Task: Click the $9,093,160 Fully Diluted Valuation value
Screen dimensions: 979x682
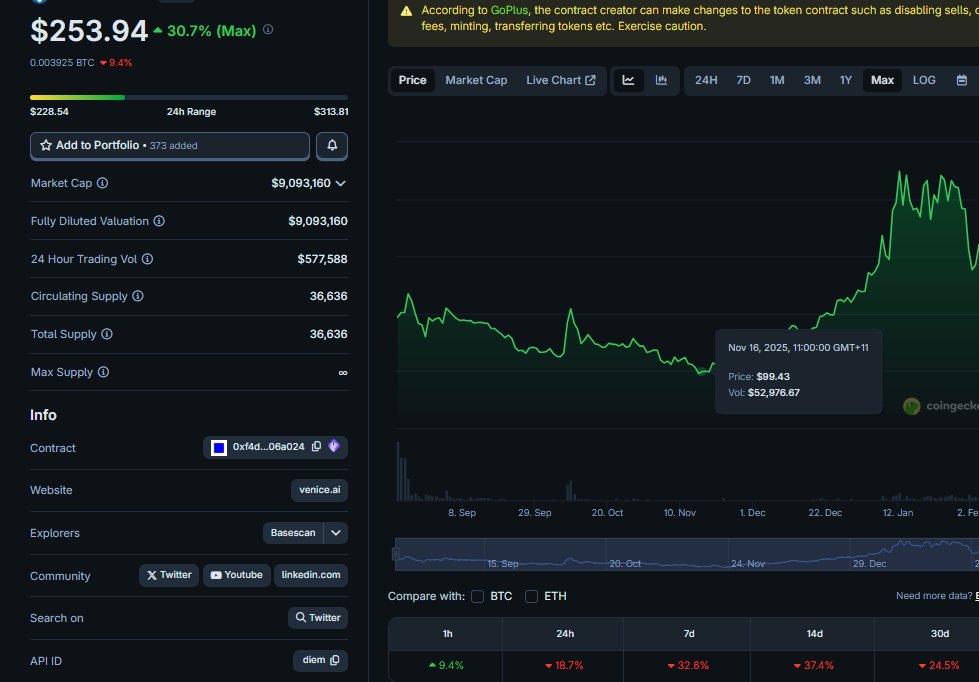Action: (x=318, y=221)
